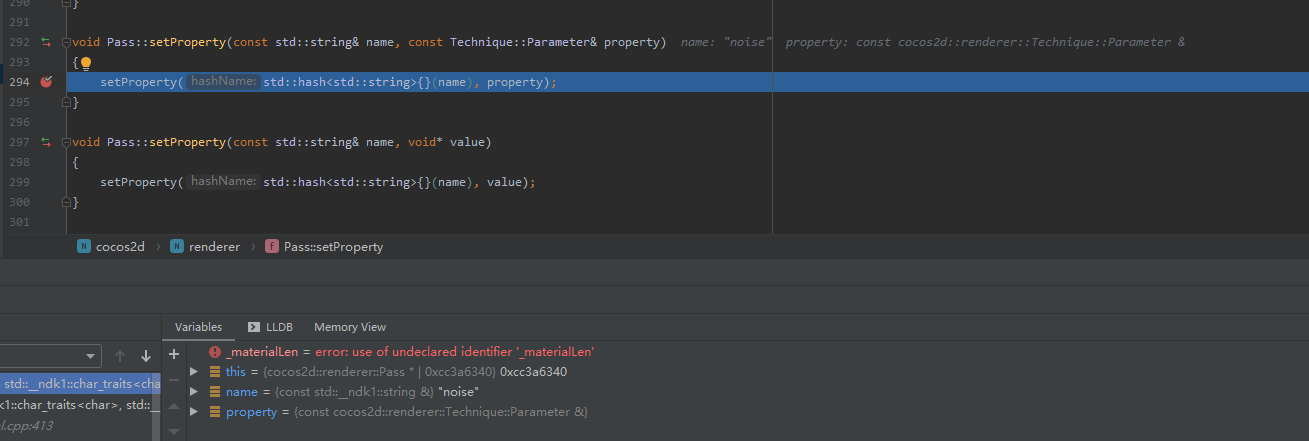Viewport: 1309px width, 441px height.
Task: Switch to the LLDB tab
Action: point(270,327)
